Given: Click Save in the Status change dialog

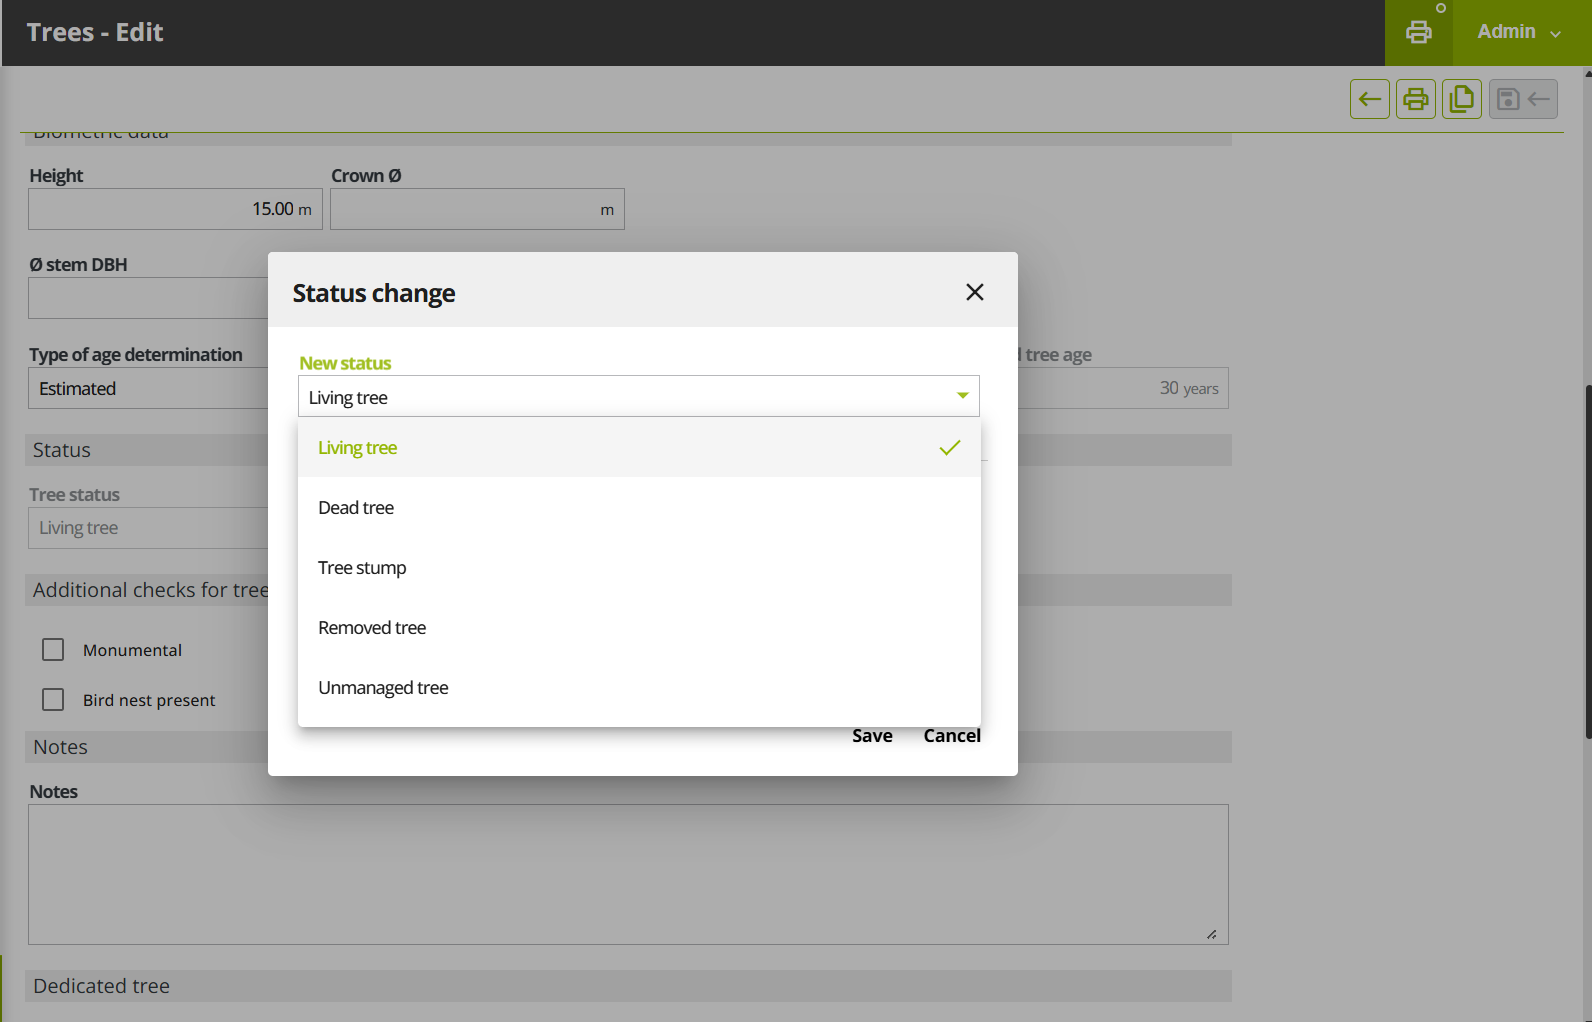Looking at the screenshot, I should click(871, 736).
